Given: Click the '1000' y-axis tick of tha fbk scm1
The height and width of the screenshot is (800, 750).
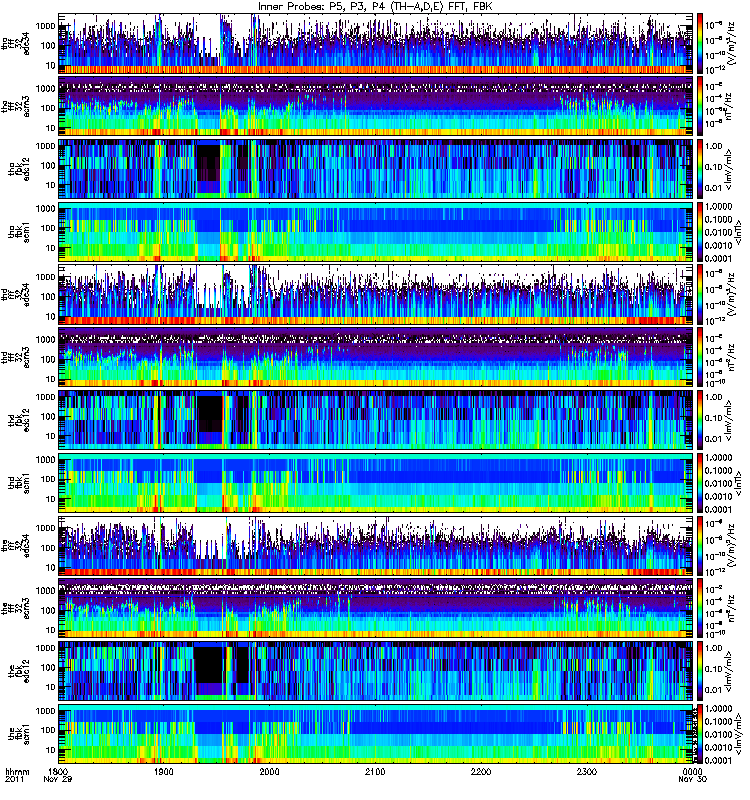Looking at the screenshot, I should point(45,209).
